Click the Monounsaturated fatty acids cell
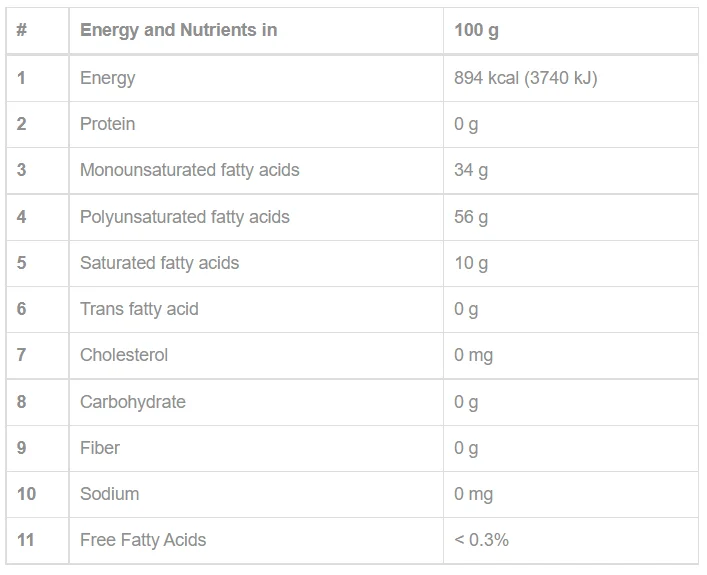This screenshot has width=707, height=575. [x=256, y=170]
